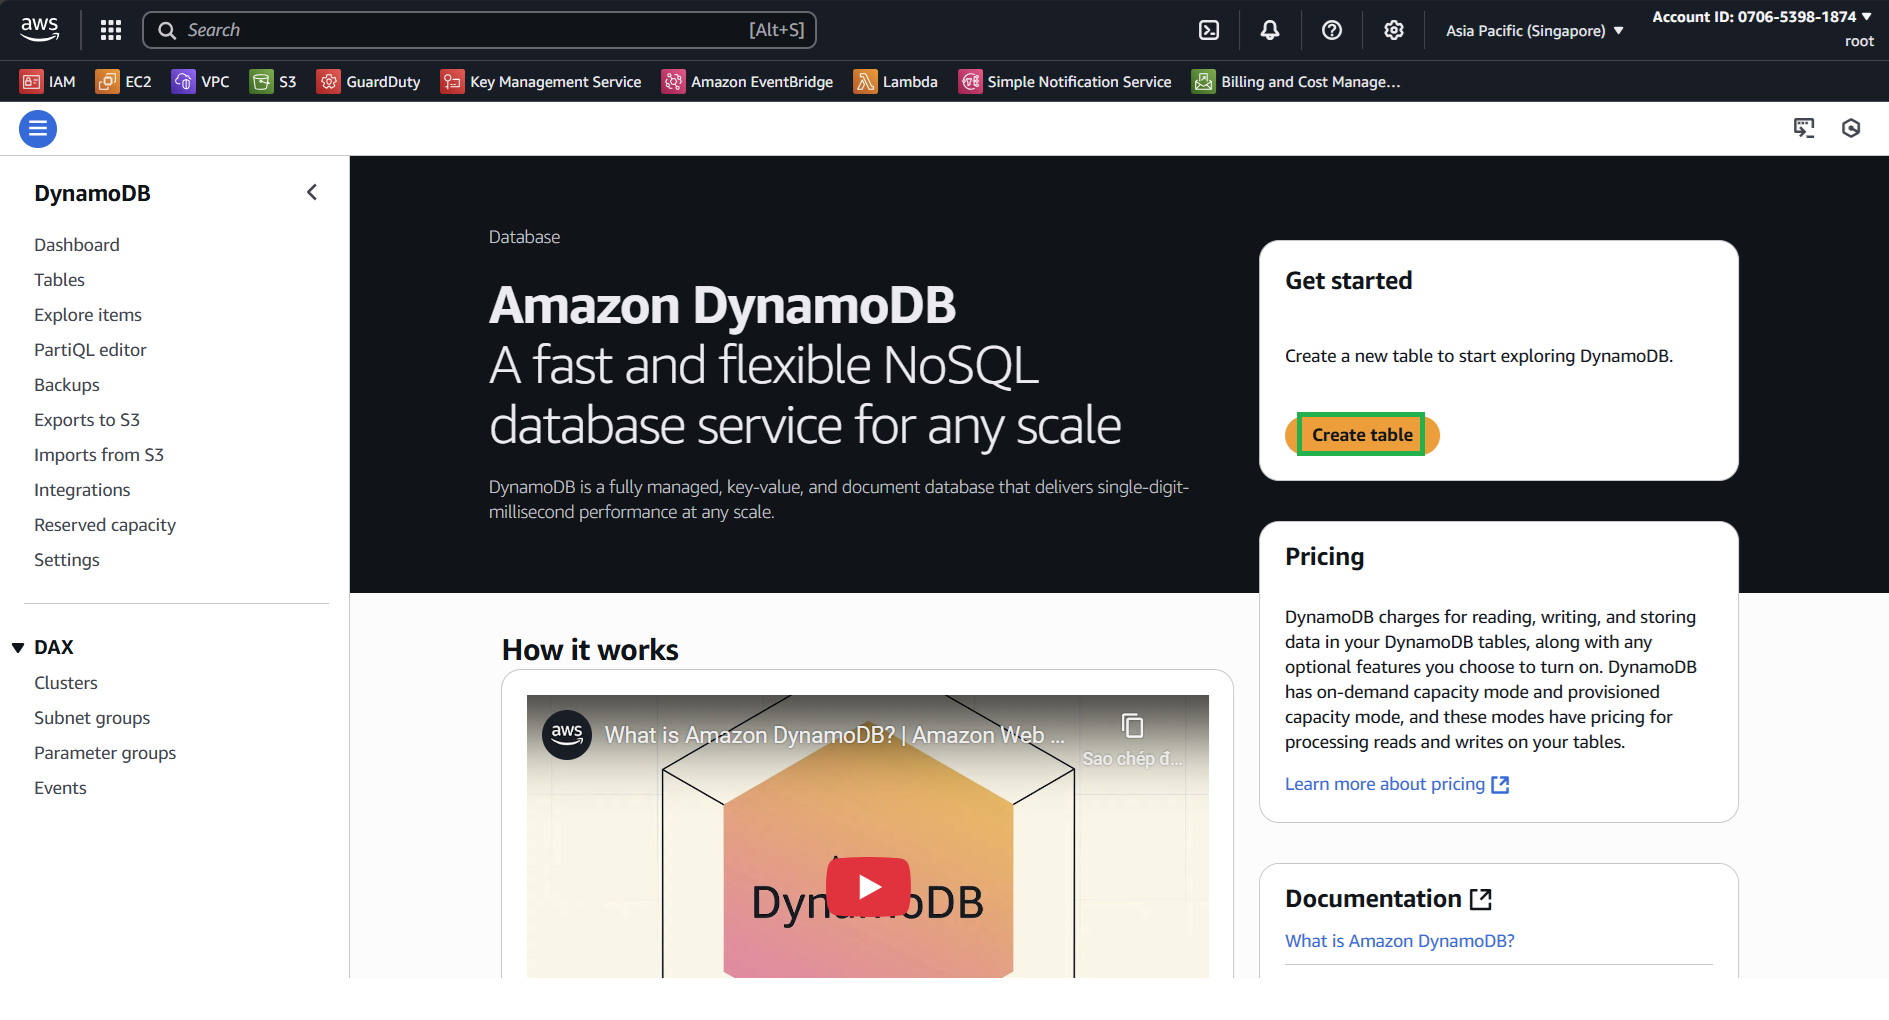The height and width of the screenshot is (1020, 1889).
Task: Open the What is Amazon DynamoDB? link
Action: click(x=1400, y=941)
